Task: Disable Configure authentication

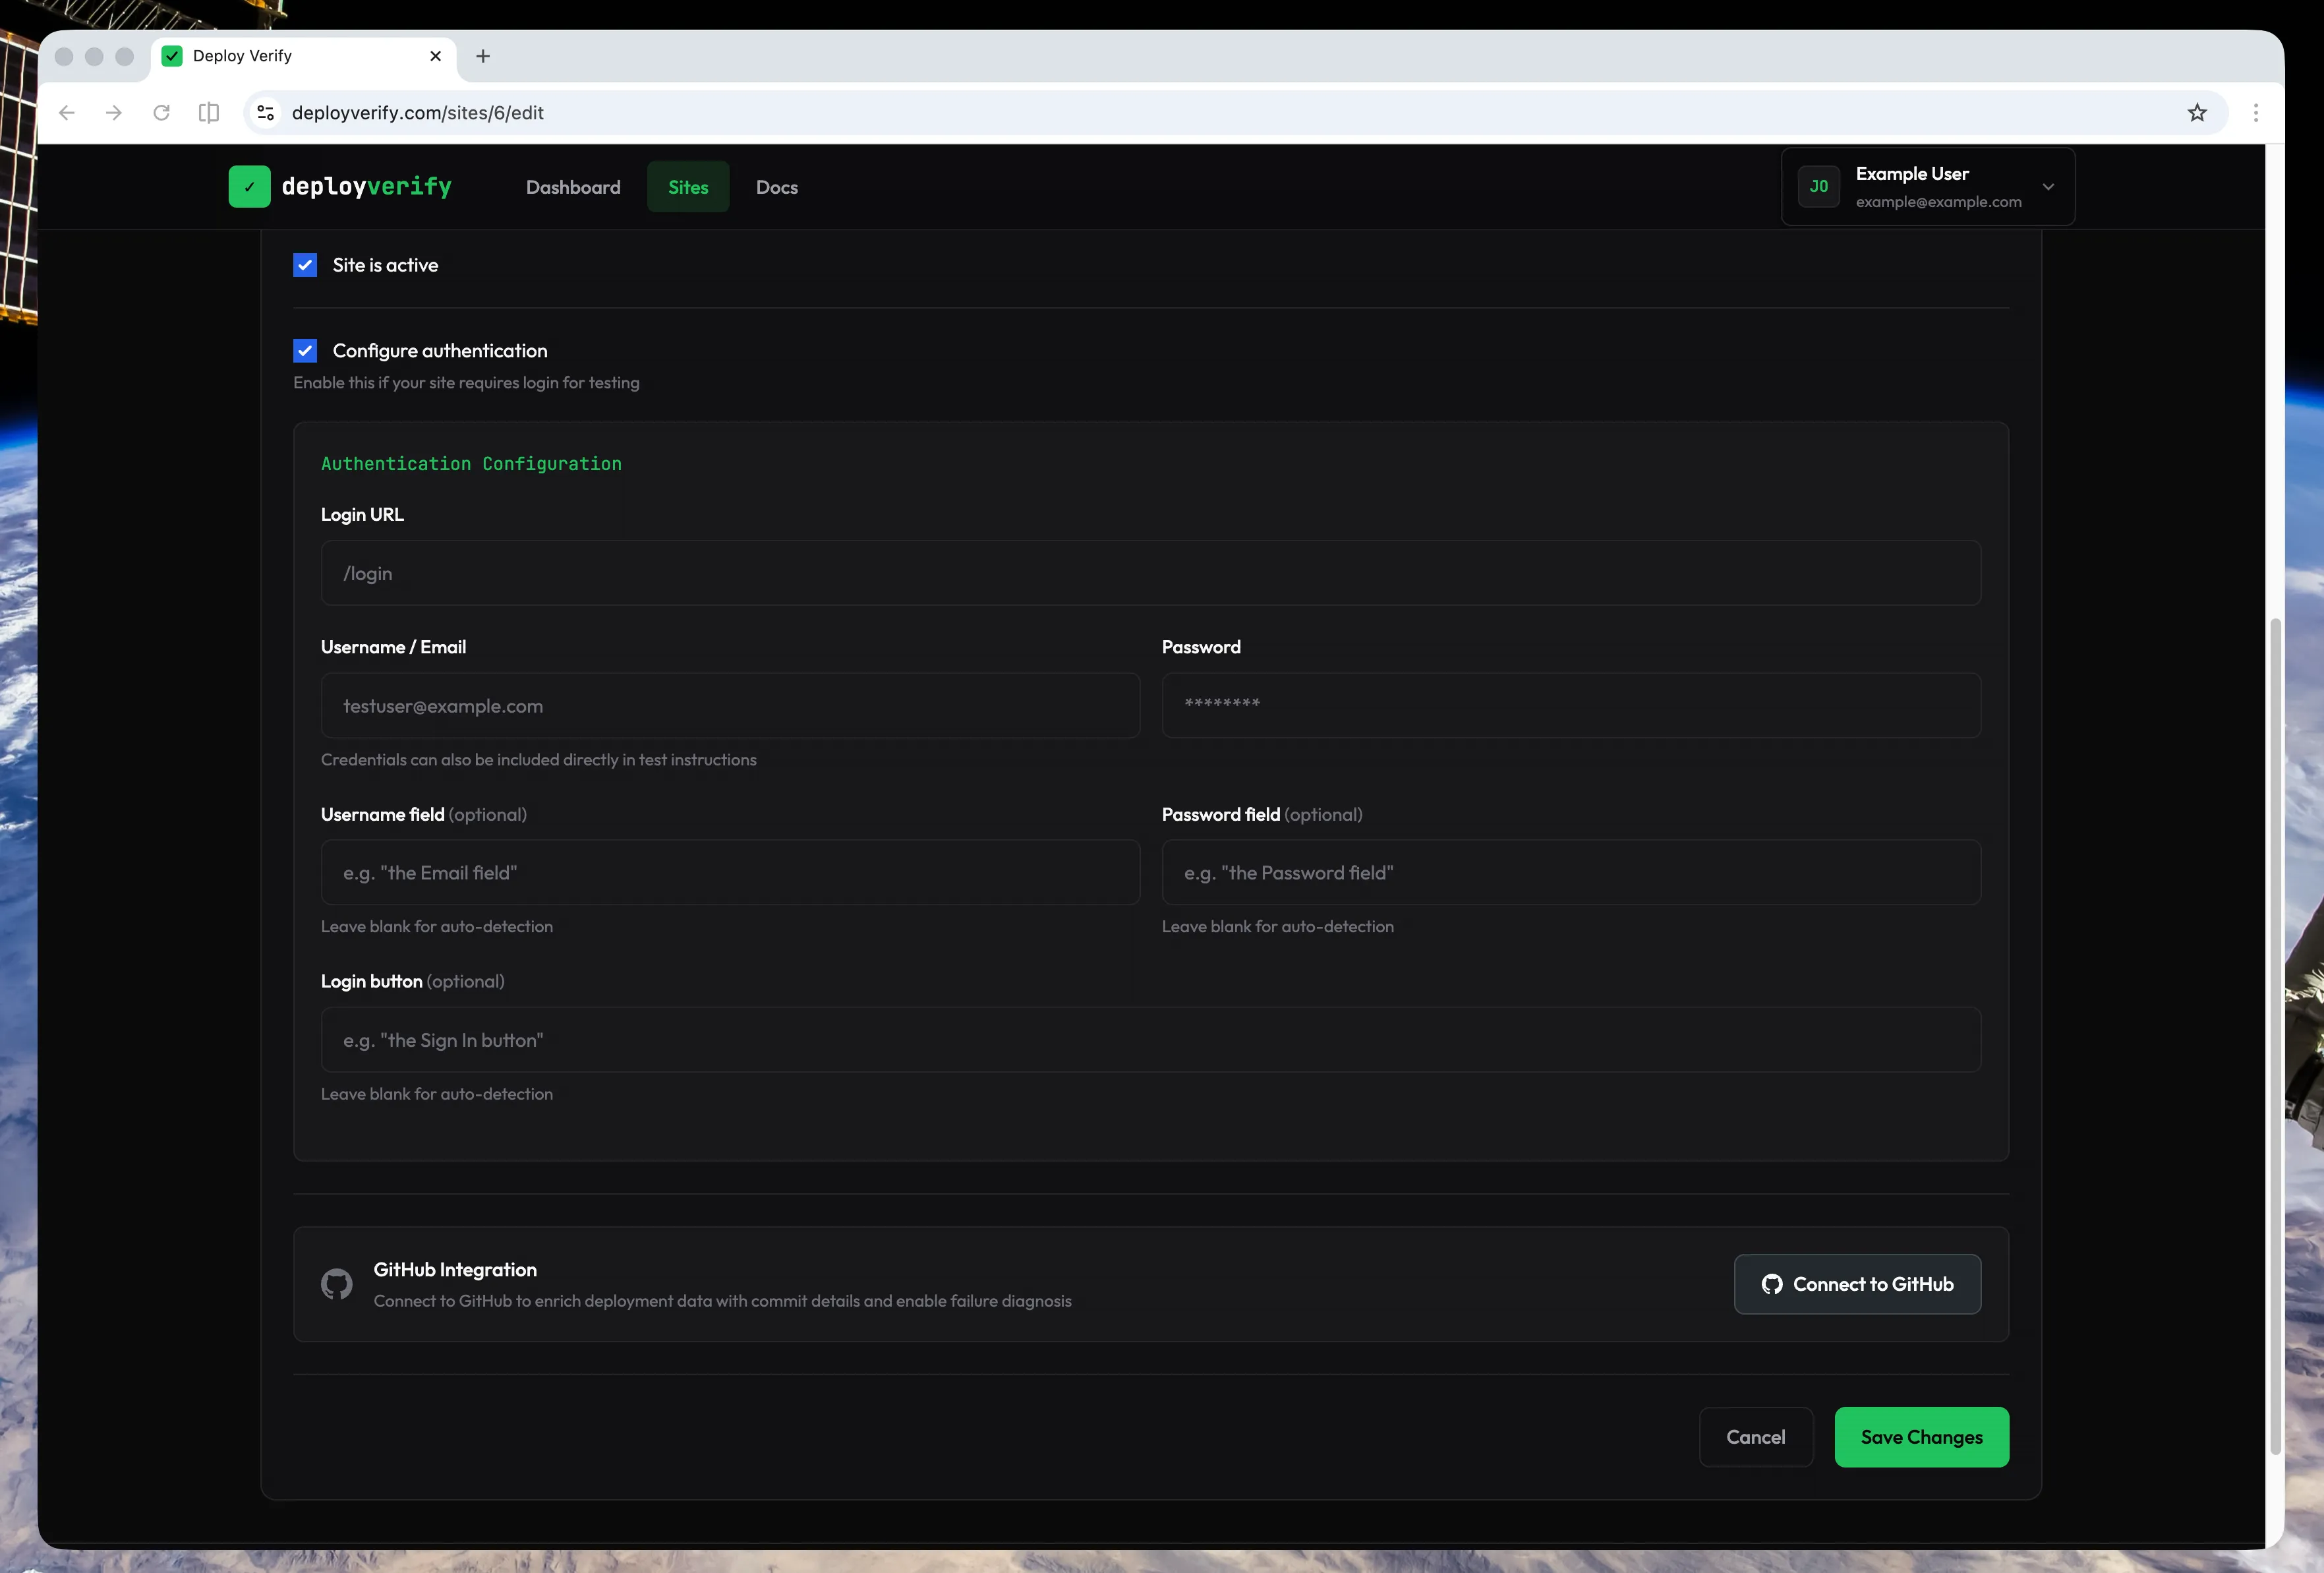Action: click(305, 350)
